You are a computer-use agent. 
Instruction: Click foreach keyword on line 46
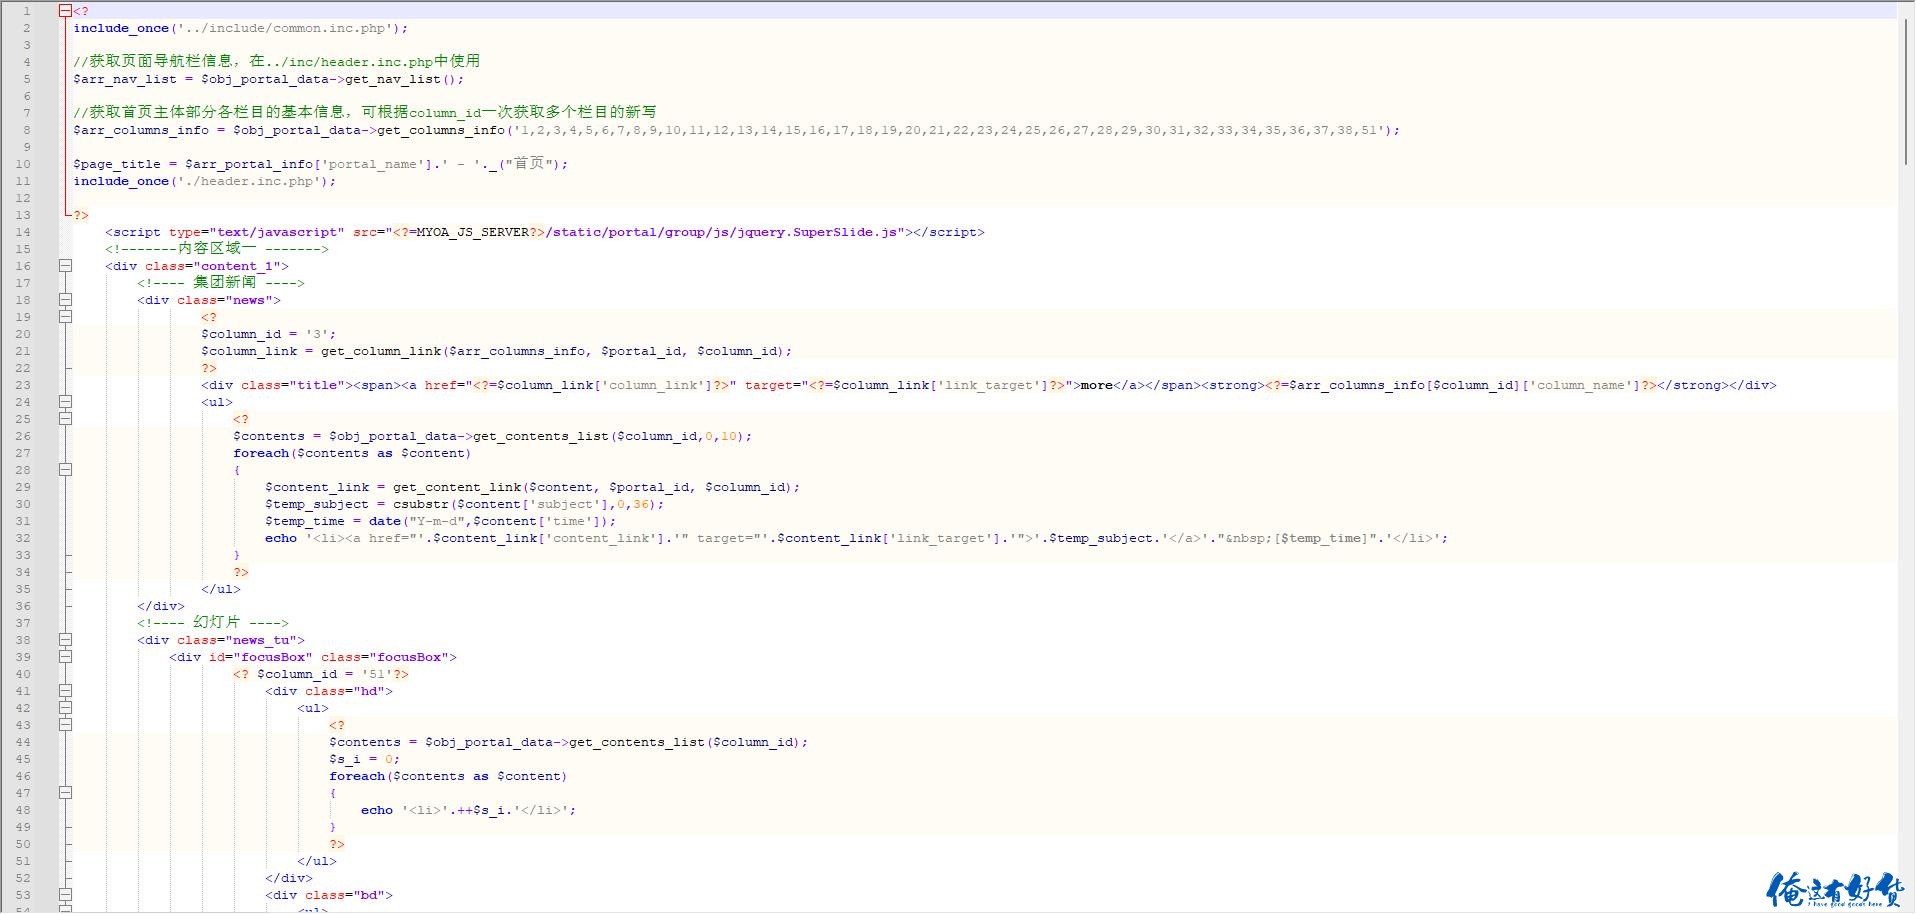coord(357,776)
